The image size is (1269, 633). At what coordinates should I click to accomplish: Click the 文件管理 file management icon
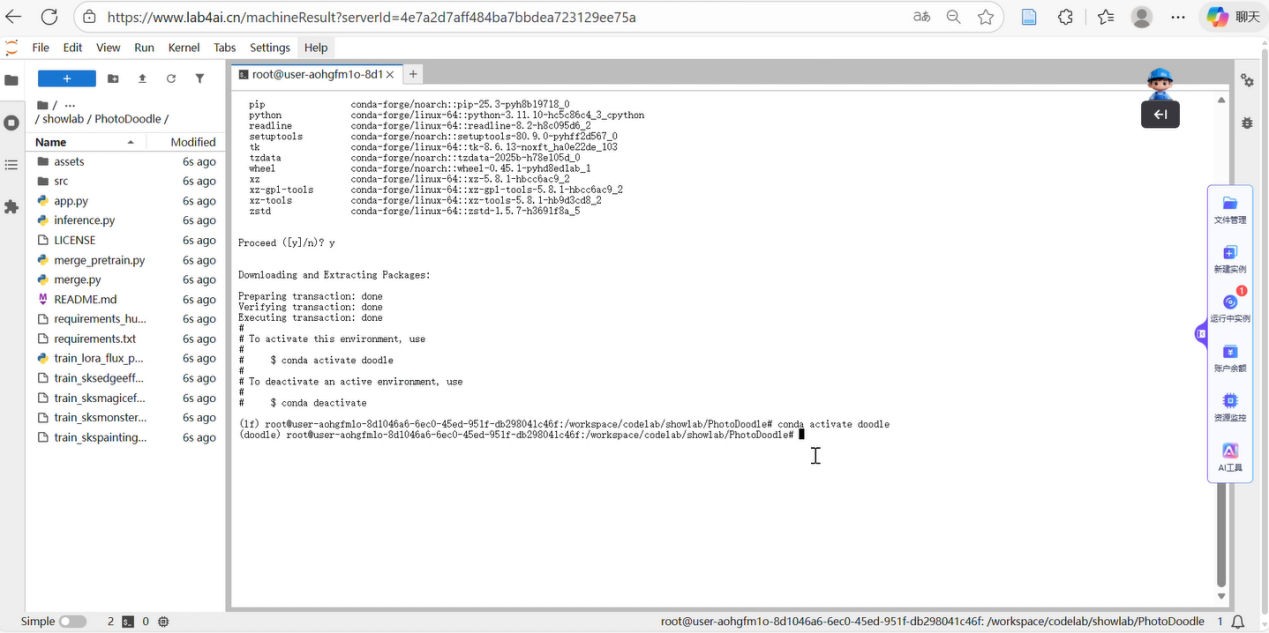pyautogui.click(x=1230, y=210)
